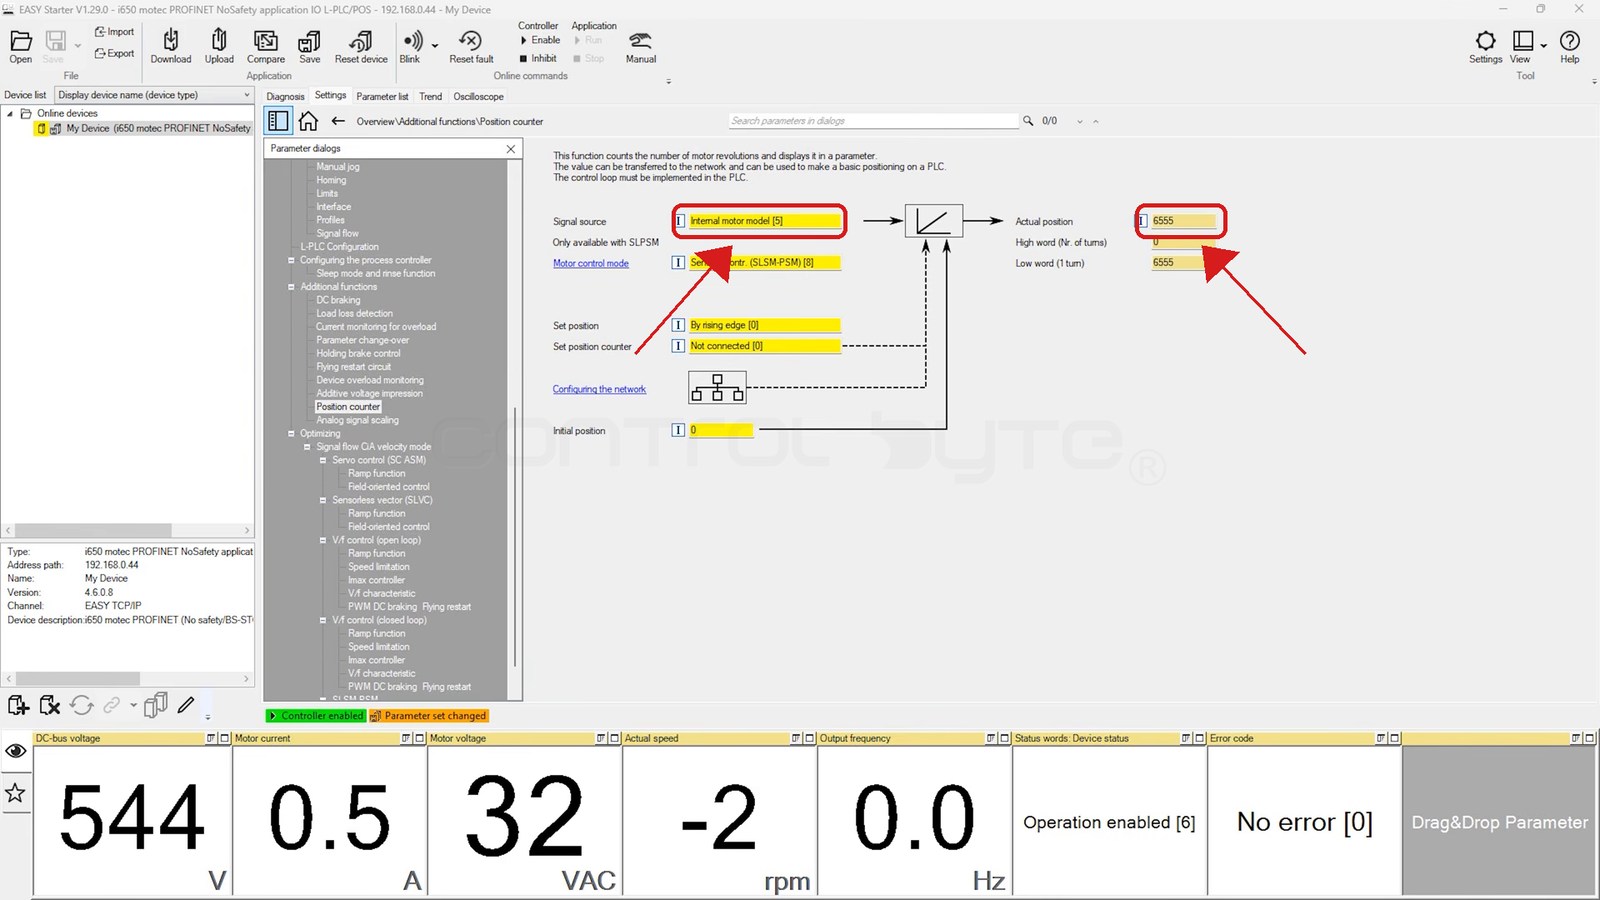Screen dimensions: 1600x900
Task: Collapse Sensorless vector (SLVC) node
Action: pyautogui.click(x=323, y=500)
